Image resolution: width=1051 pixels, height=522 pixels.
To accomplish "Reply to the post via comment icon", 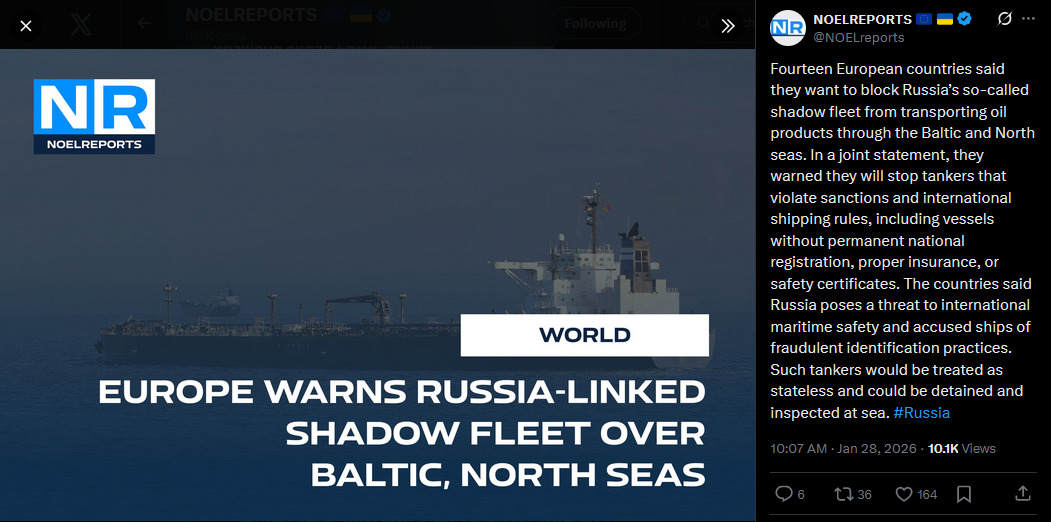I will pos(790,495).
